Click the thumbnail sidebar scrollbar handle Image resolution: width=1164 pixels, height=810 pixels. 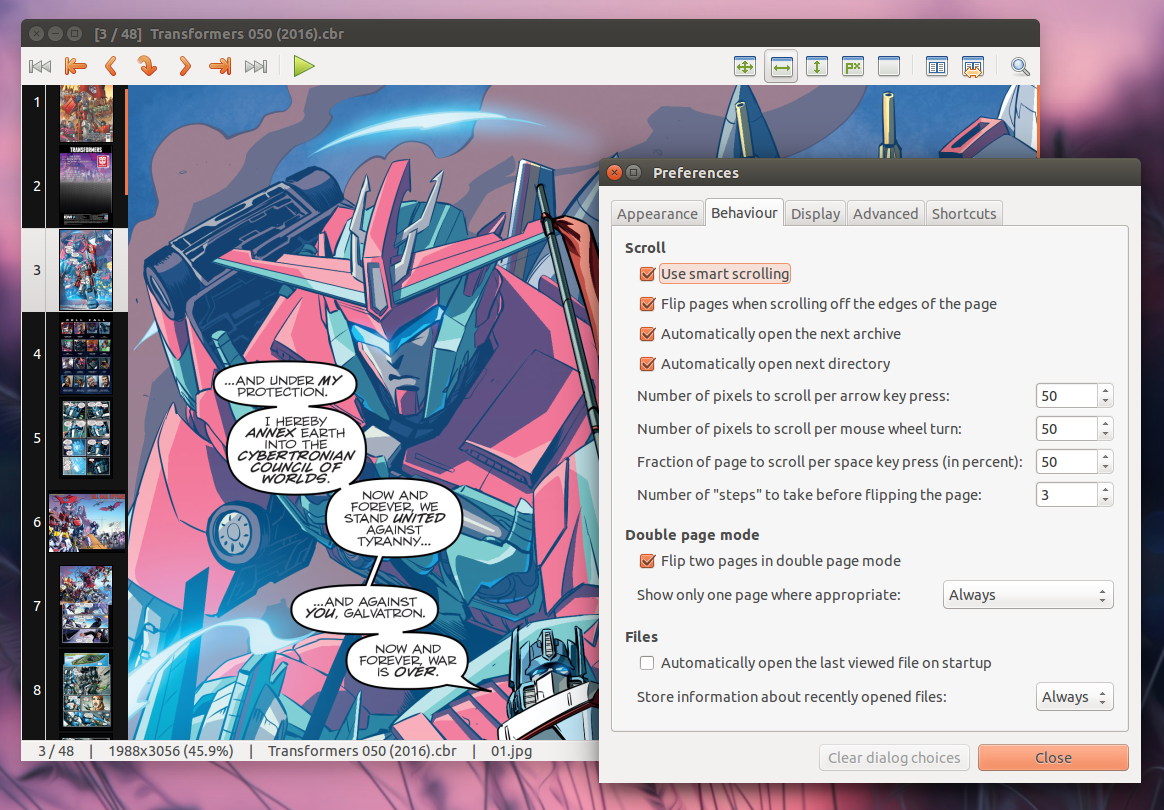click(126, 141)
